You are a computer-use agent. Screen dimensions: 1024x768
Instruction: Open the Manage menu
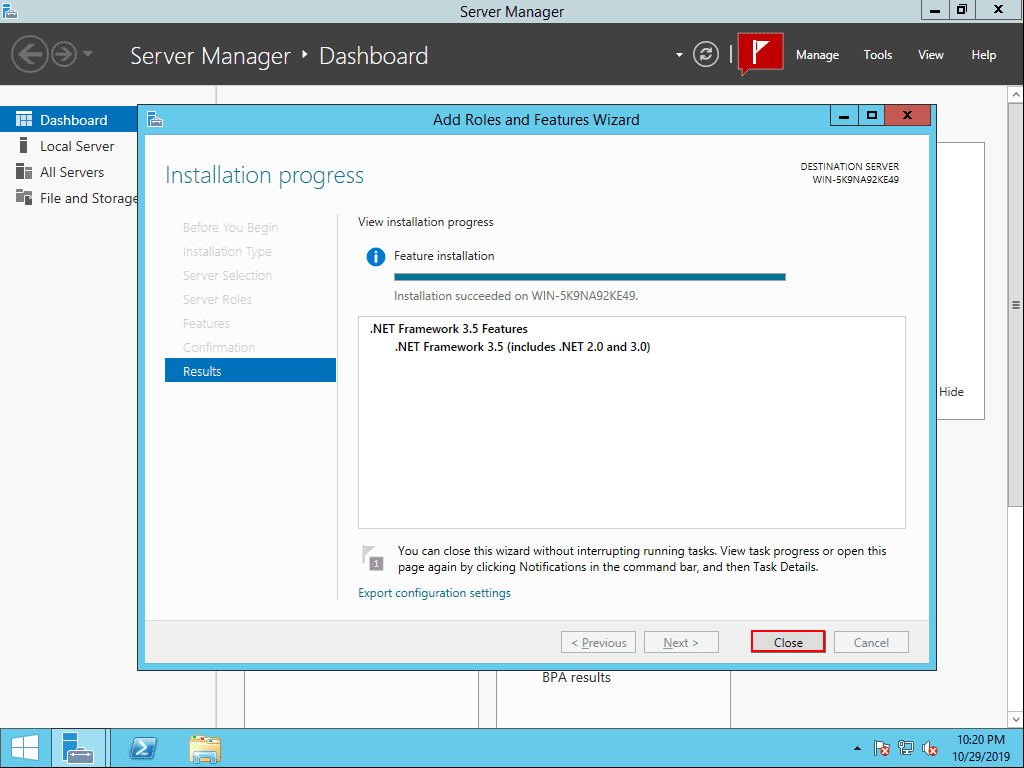817,55
